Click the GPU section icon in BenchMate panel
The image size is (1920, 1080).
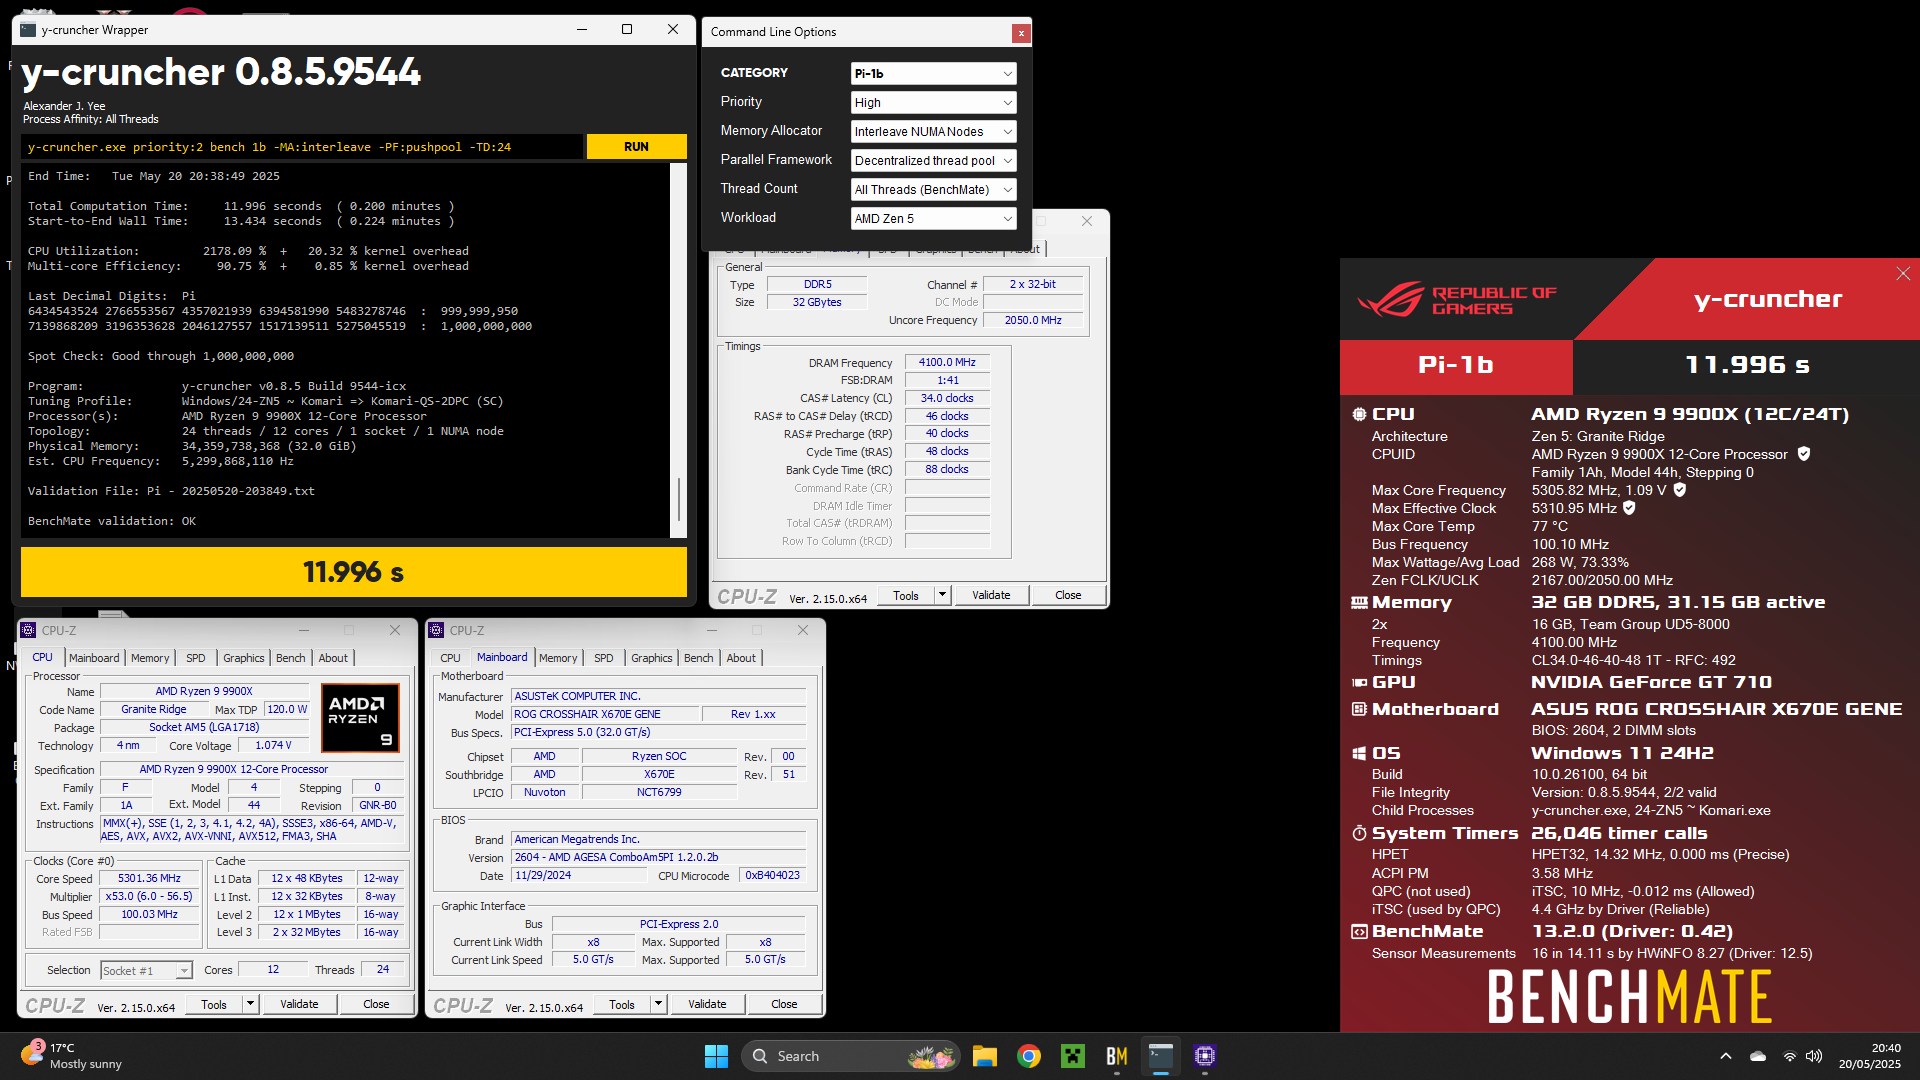[x=1359, y=682]
